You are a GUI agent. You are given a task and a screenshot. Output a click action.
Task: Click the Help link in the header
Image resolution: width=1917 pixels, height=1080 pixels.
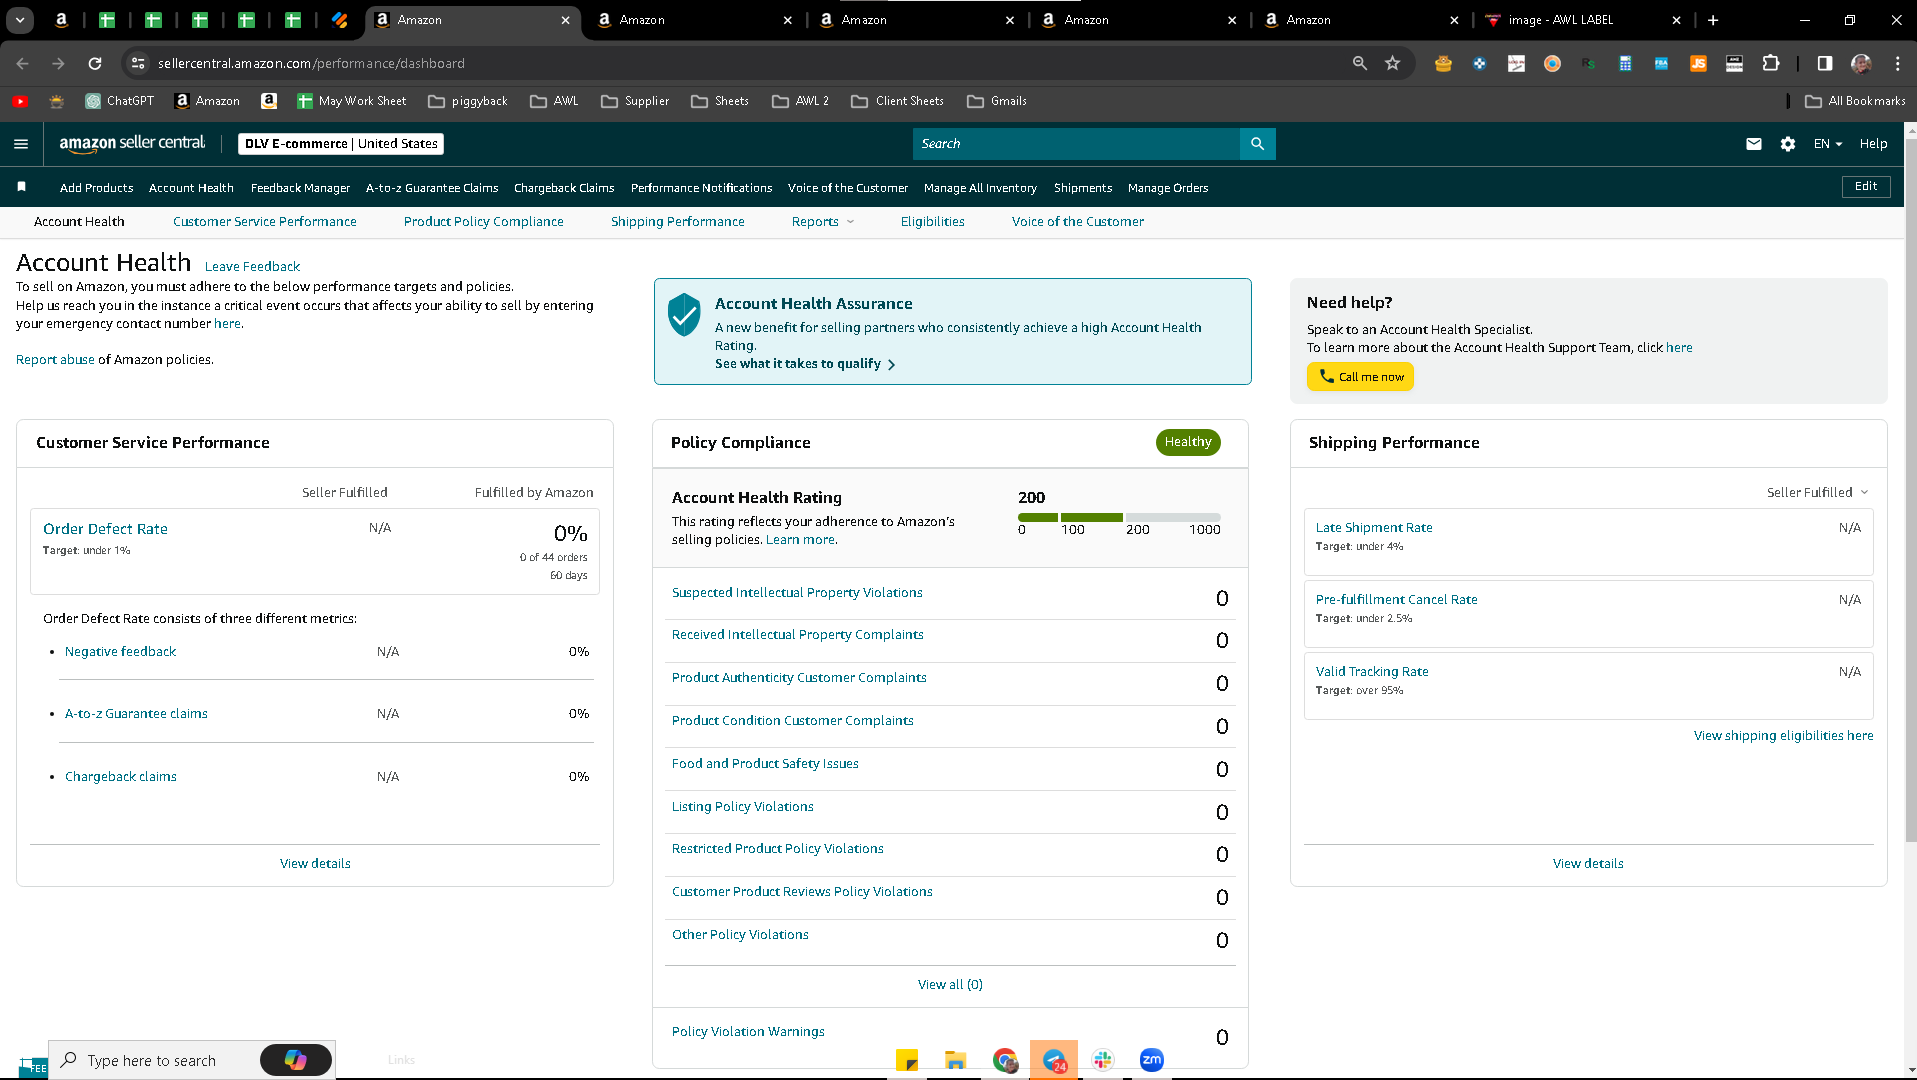click(1873, 144)
